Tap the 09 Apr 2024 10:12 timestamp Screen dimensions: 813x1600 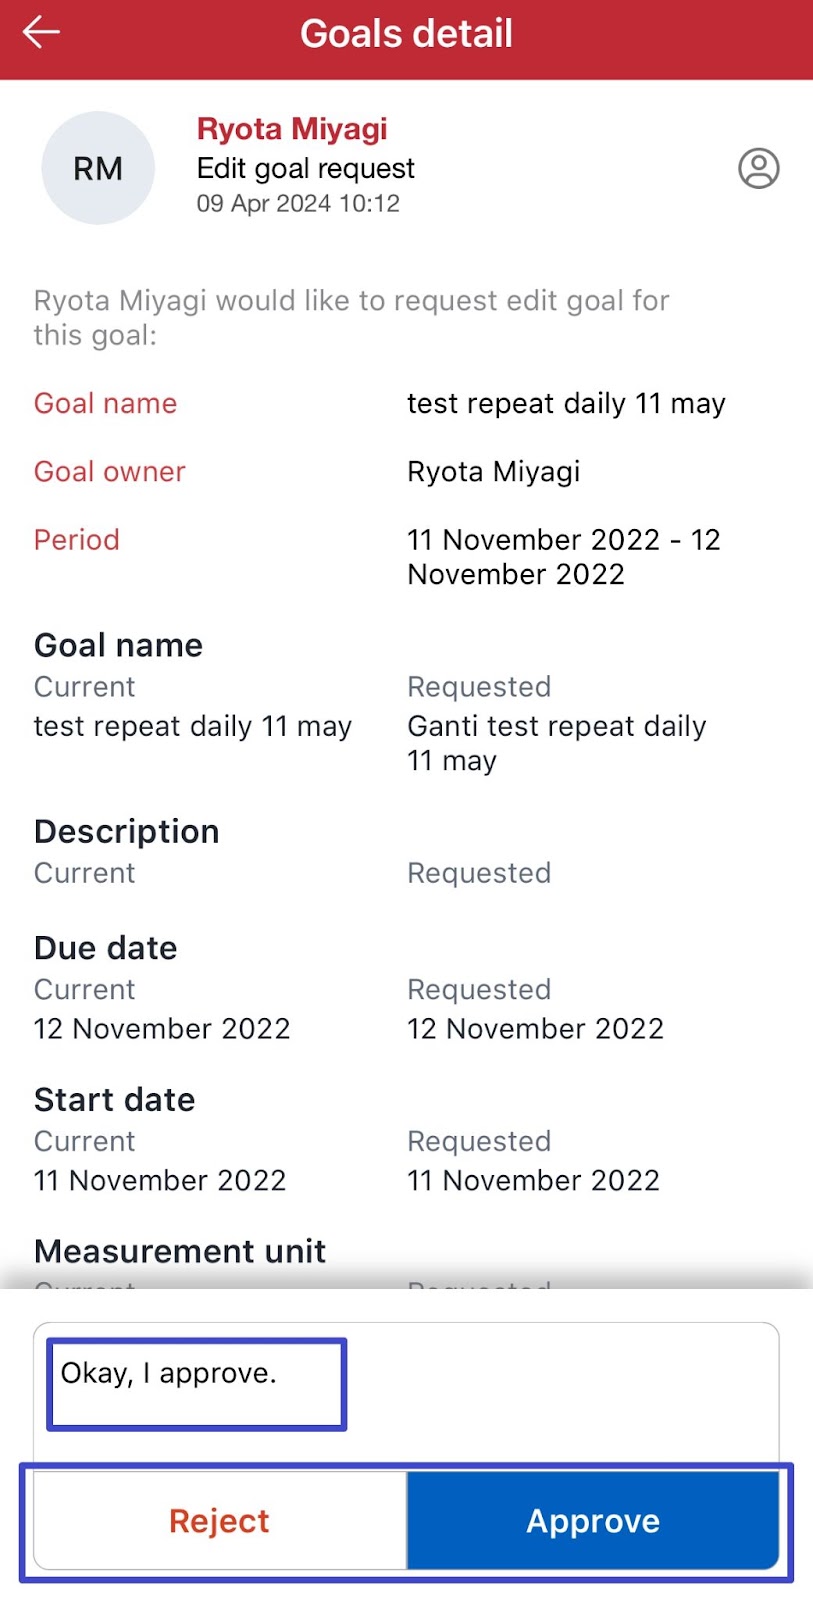point(298,204)
